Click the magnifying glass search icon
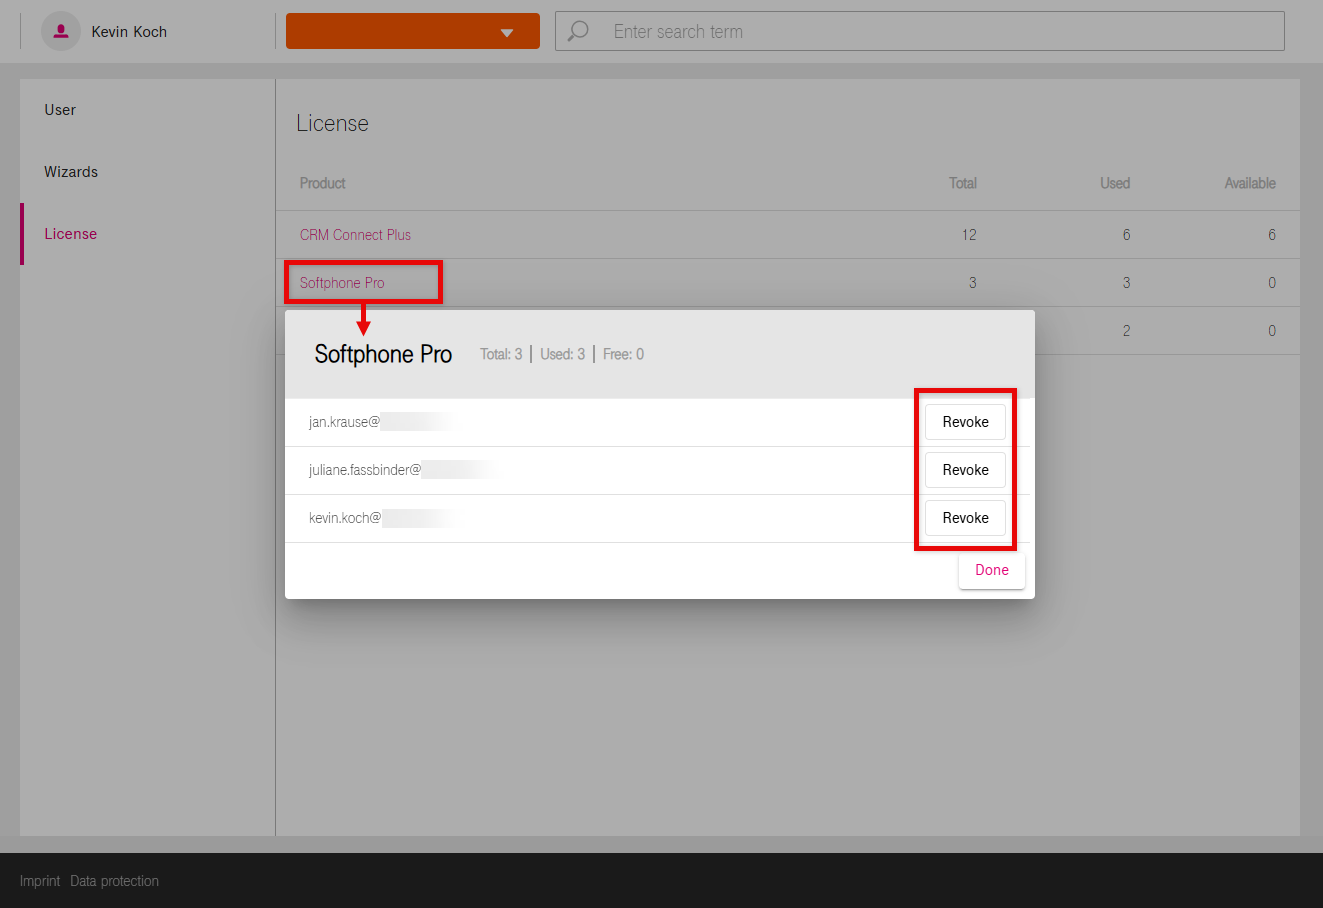The height and width of the screenshot is (908, 1323). [578, 32]
